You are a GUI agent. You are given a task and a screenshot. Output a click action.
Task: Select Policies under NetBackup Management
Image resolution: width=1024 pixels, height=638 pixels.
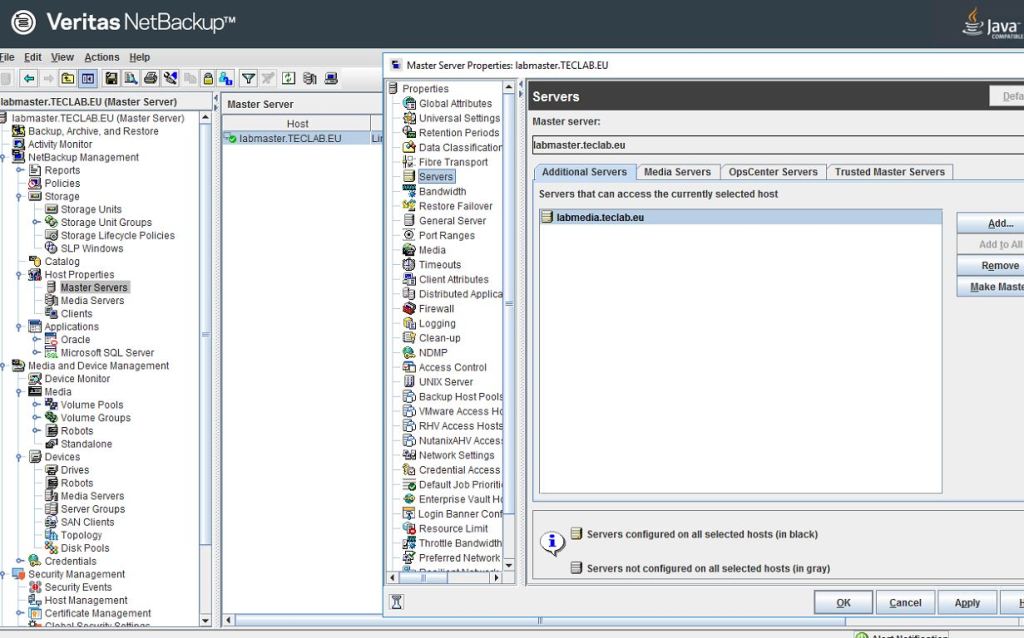[x=62, y=183]
